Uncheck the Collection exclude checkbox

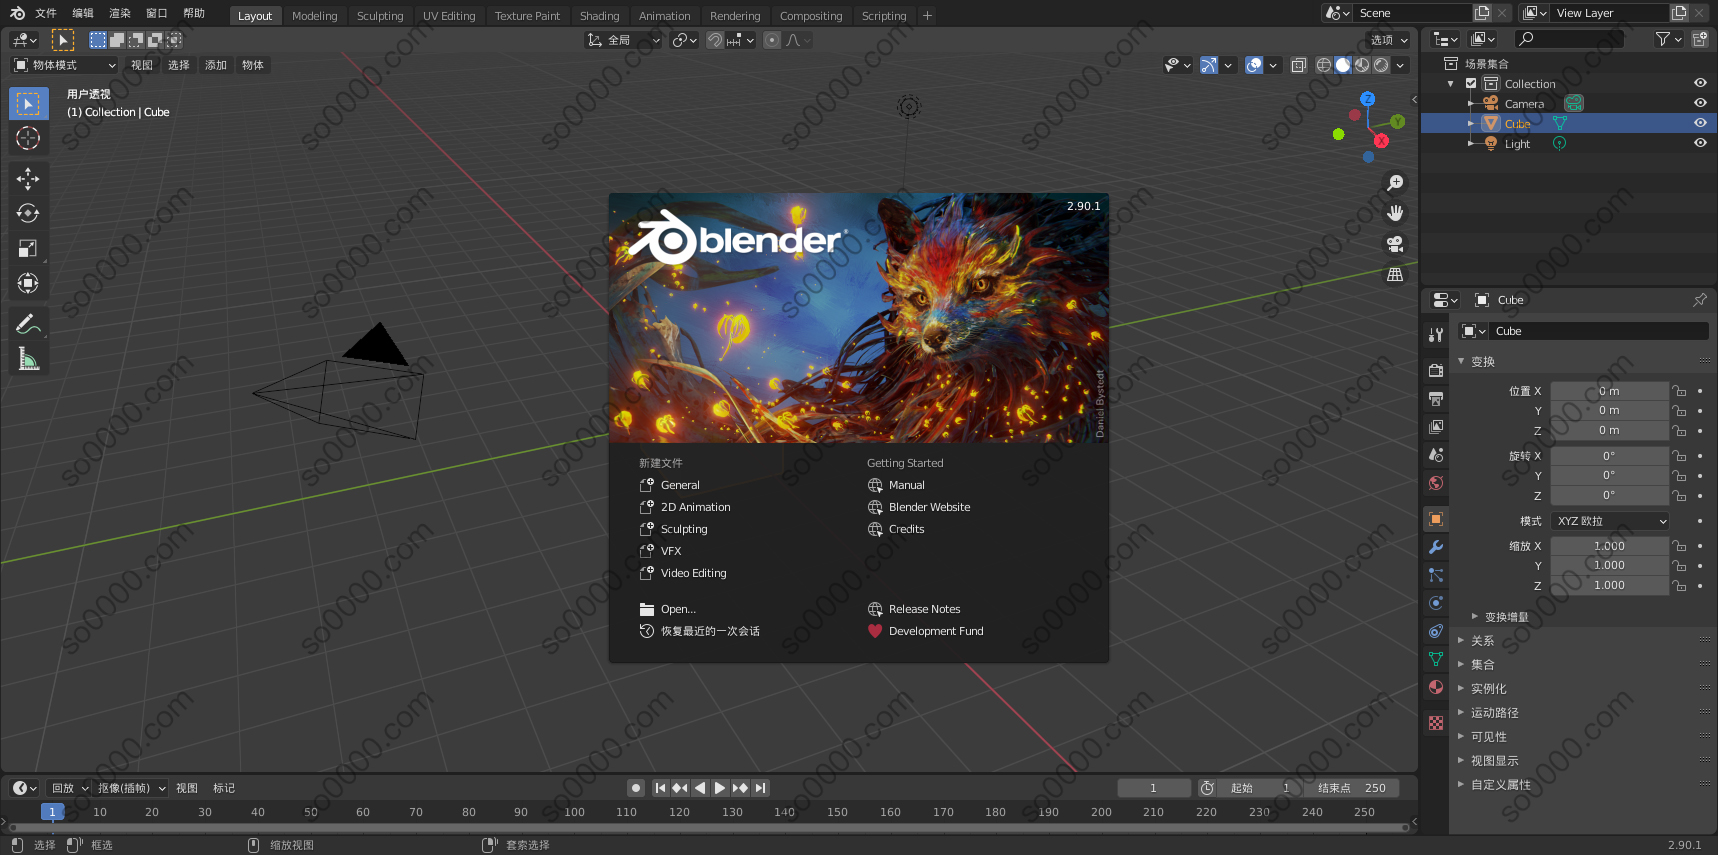tap(1471, 84)
